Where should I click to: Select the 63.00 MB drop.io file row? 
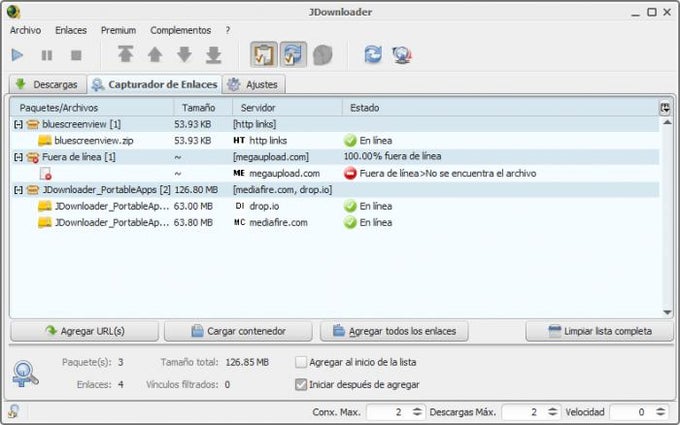(334, 206)
